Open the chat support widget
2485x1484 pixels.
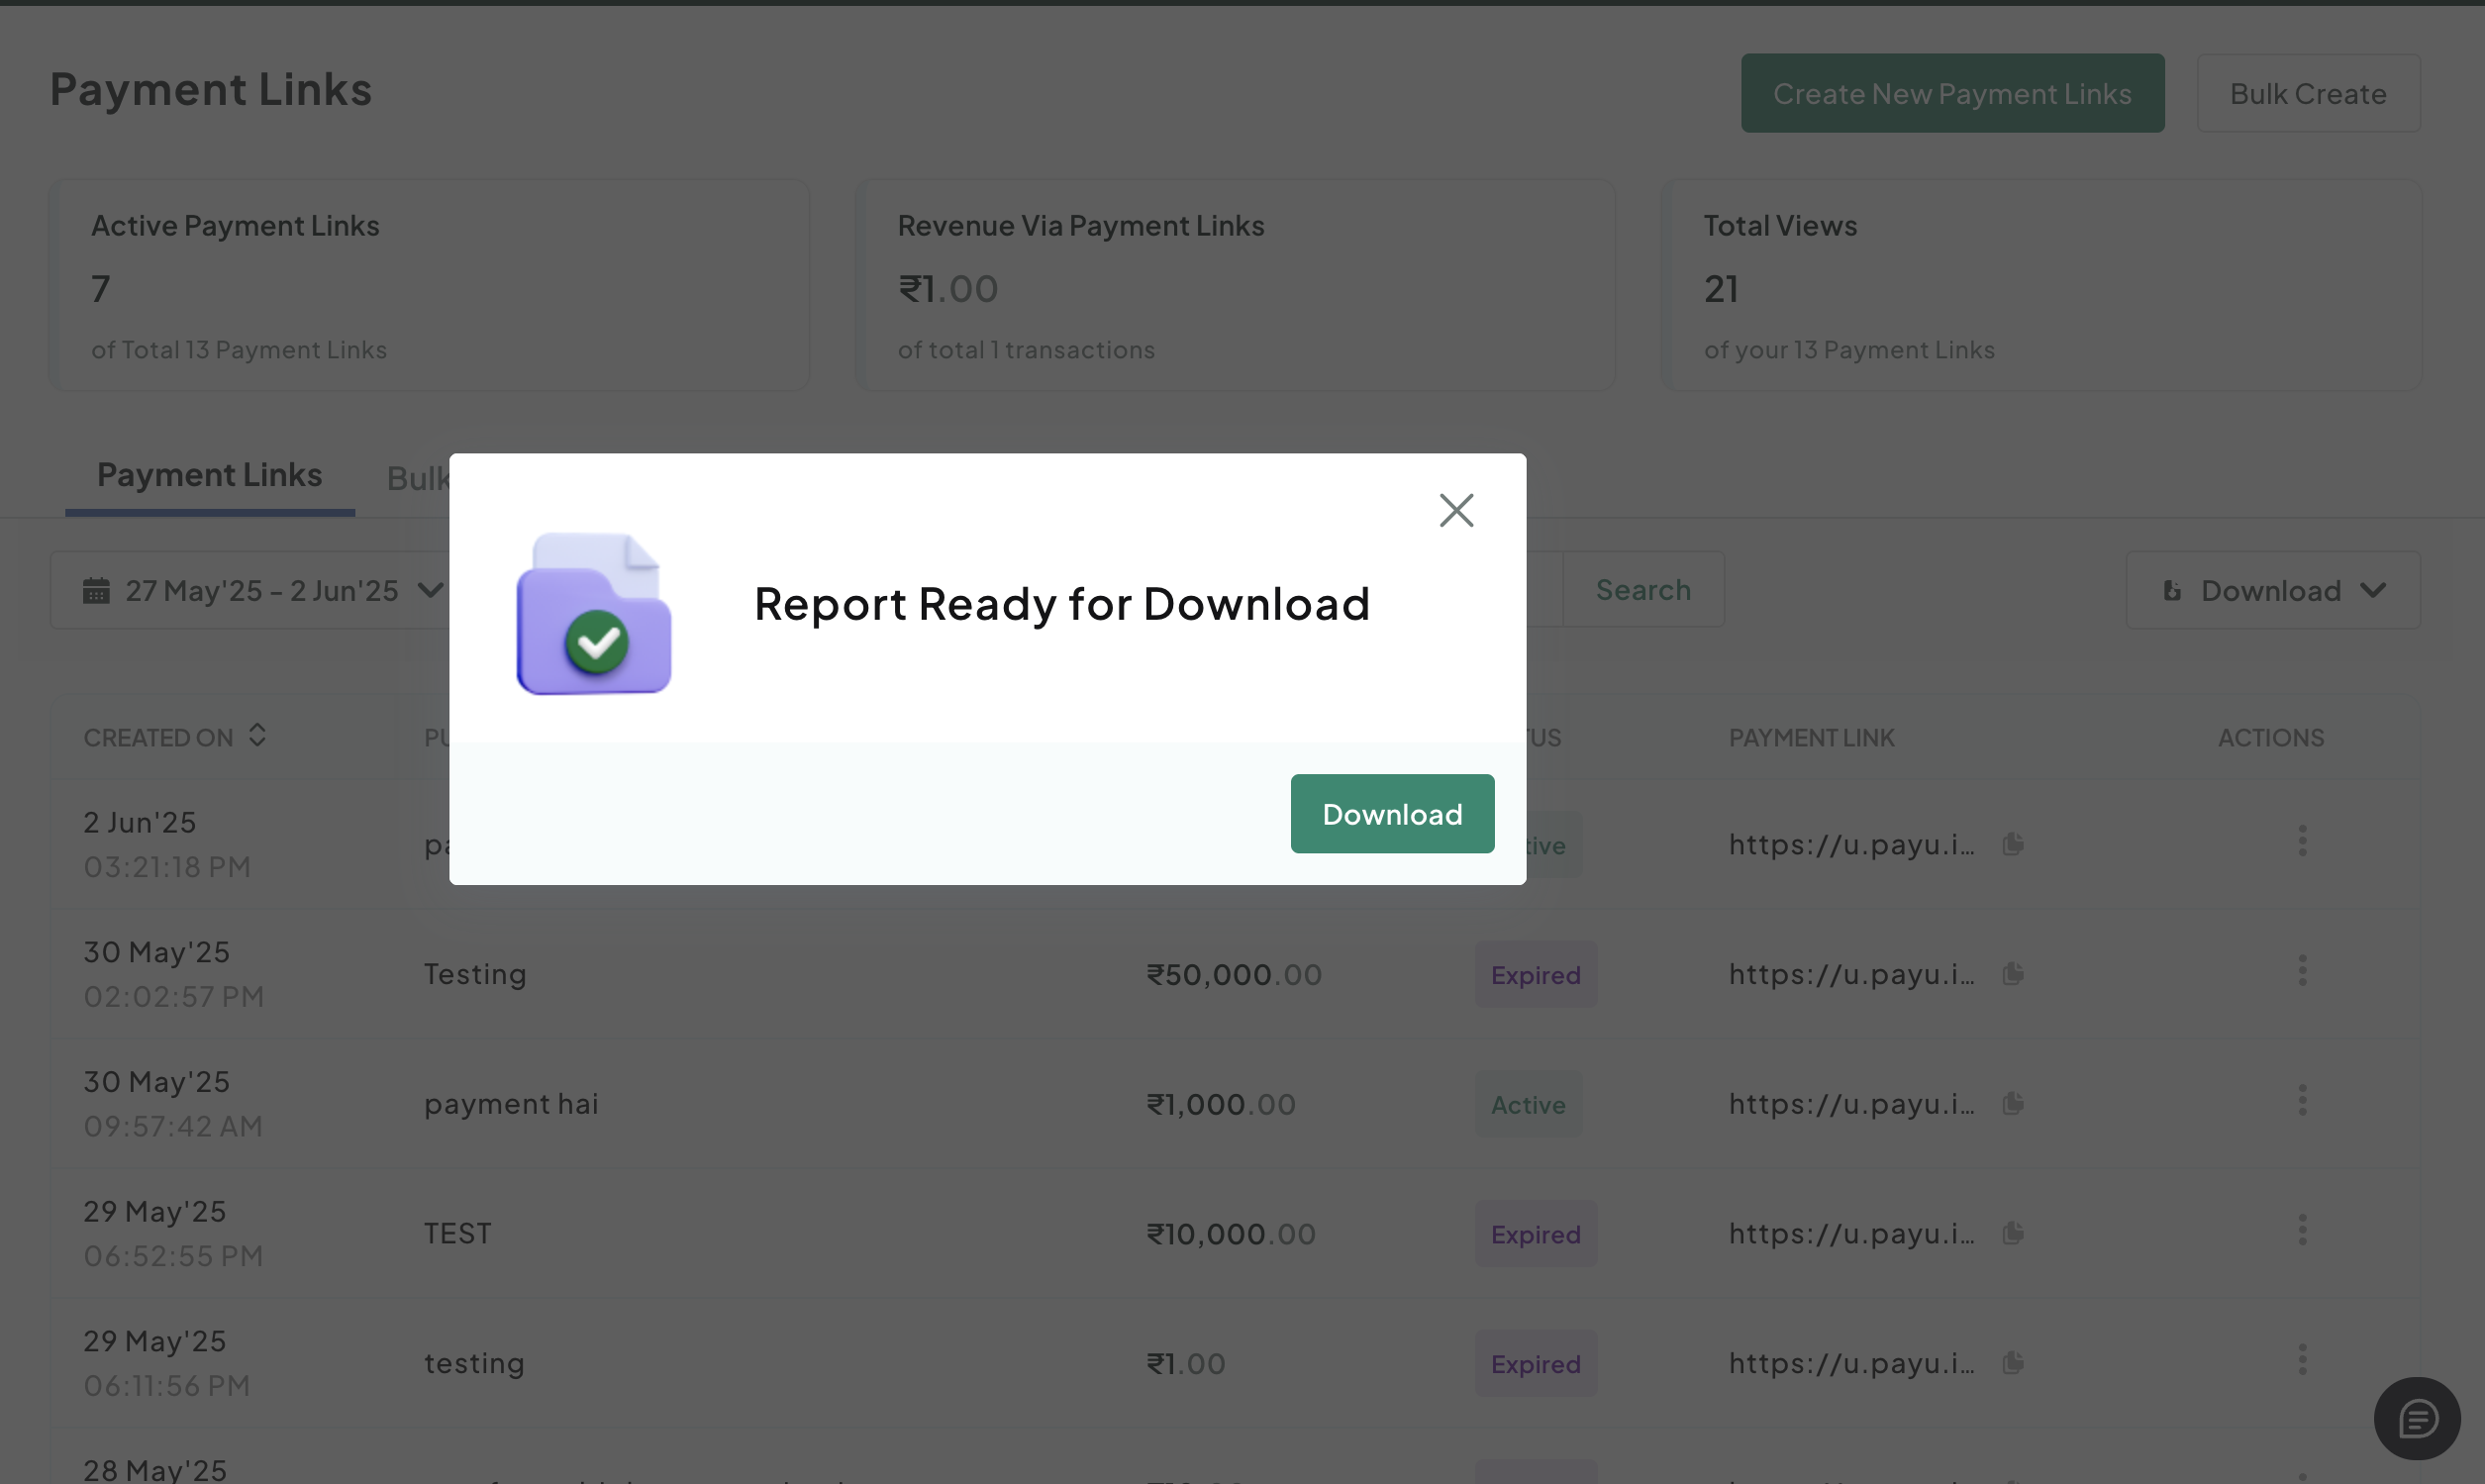pyautogui.click(x=2417, y=1418)
